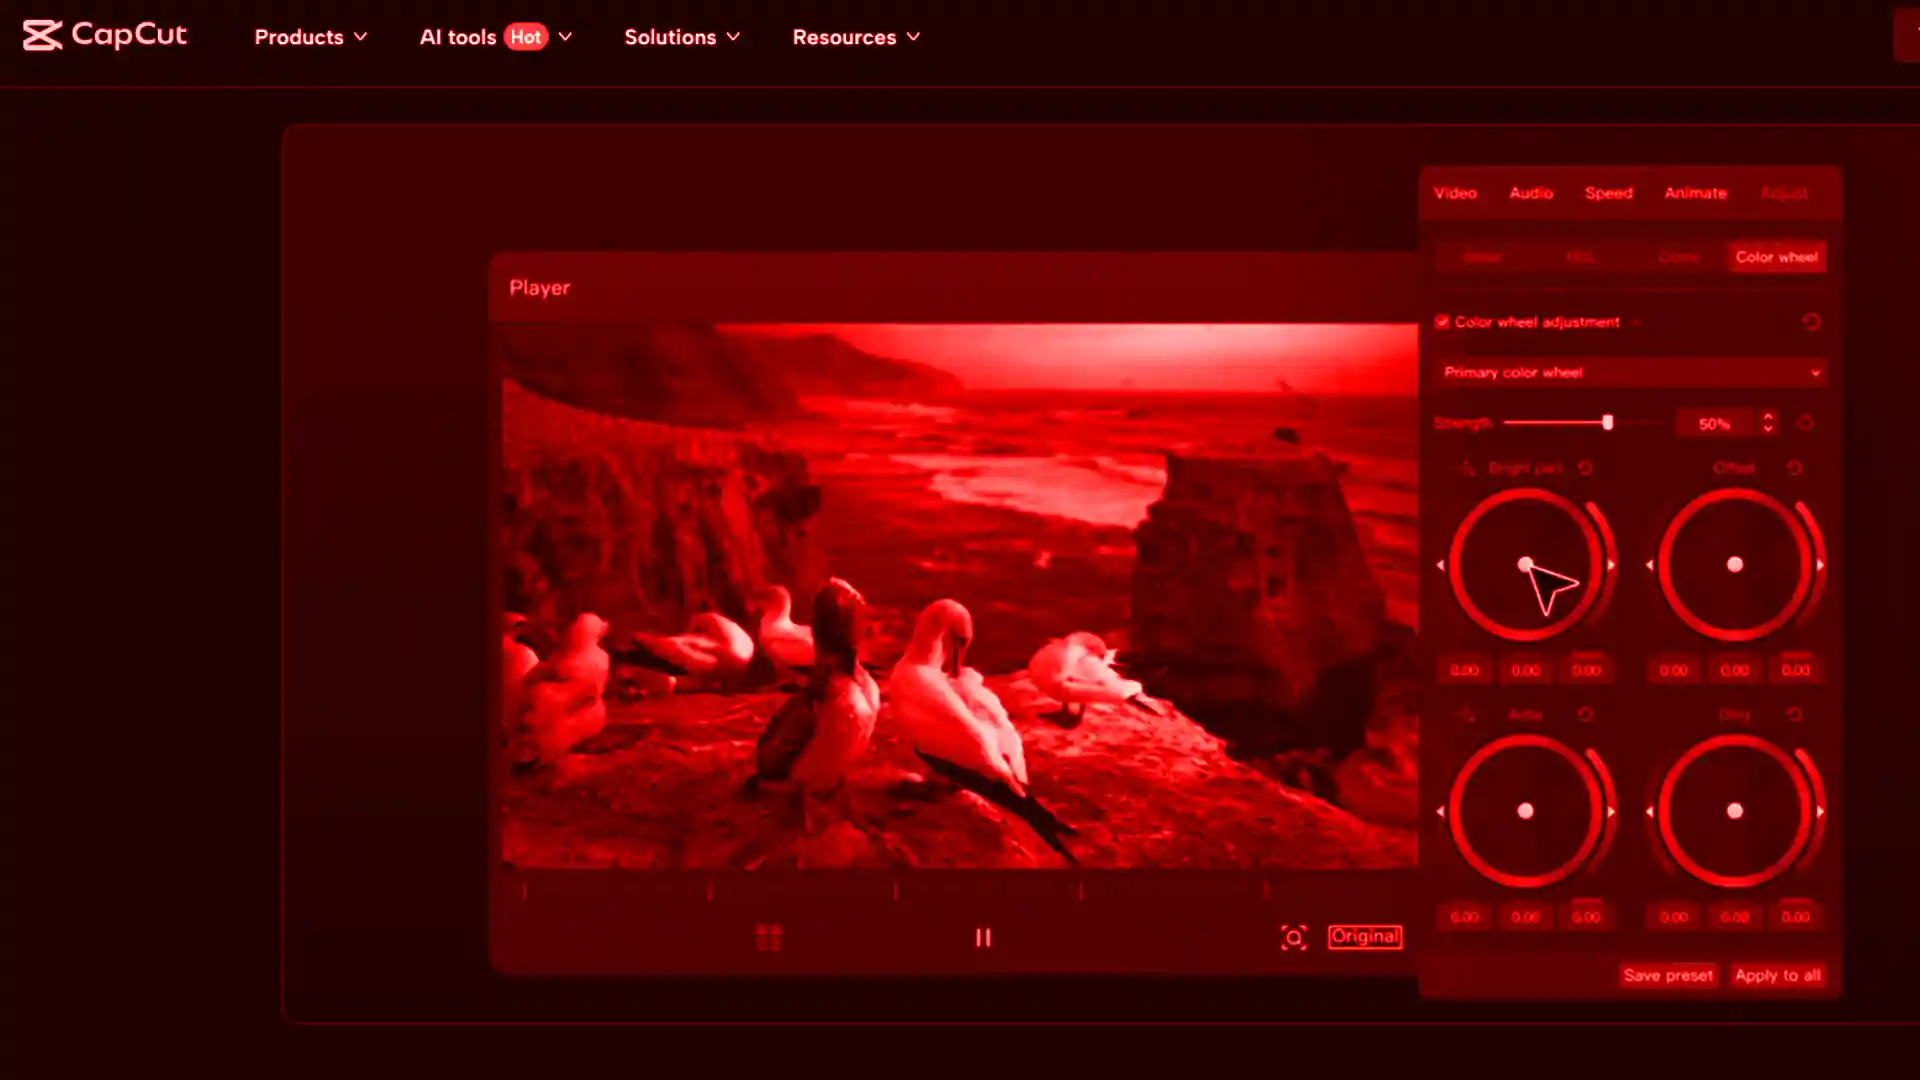The height and width of the screenshot is (1080, 1920).
Task: Click the Strength value stepper arrows
Action: 1768,423
